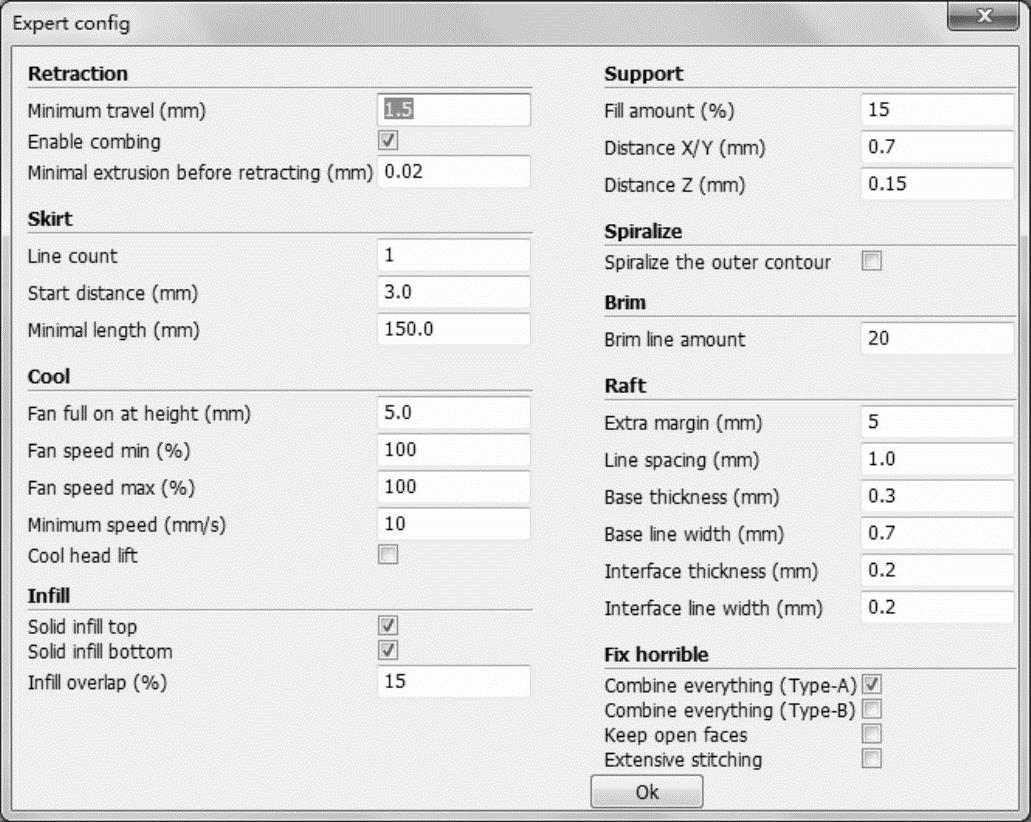Toggle the Enable combing checkbox
Screen dimensions: 1031x822
point(388,141)
